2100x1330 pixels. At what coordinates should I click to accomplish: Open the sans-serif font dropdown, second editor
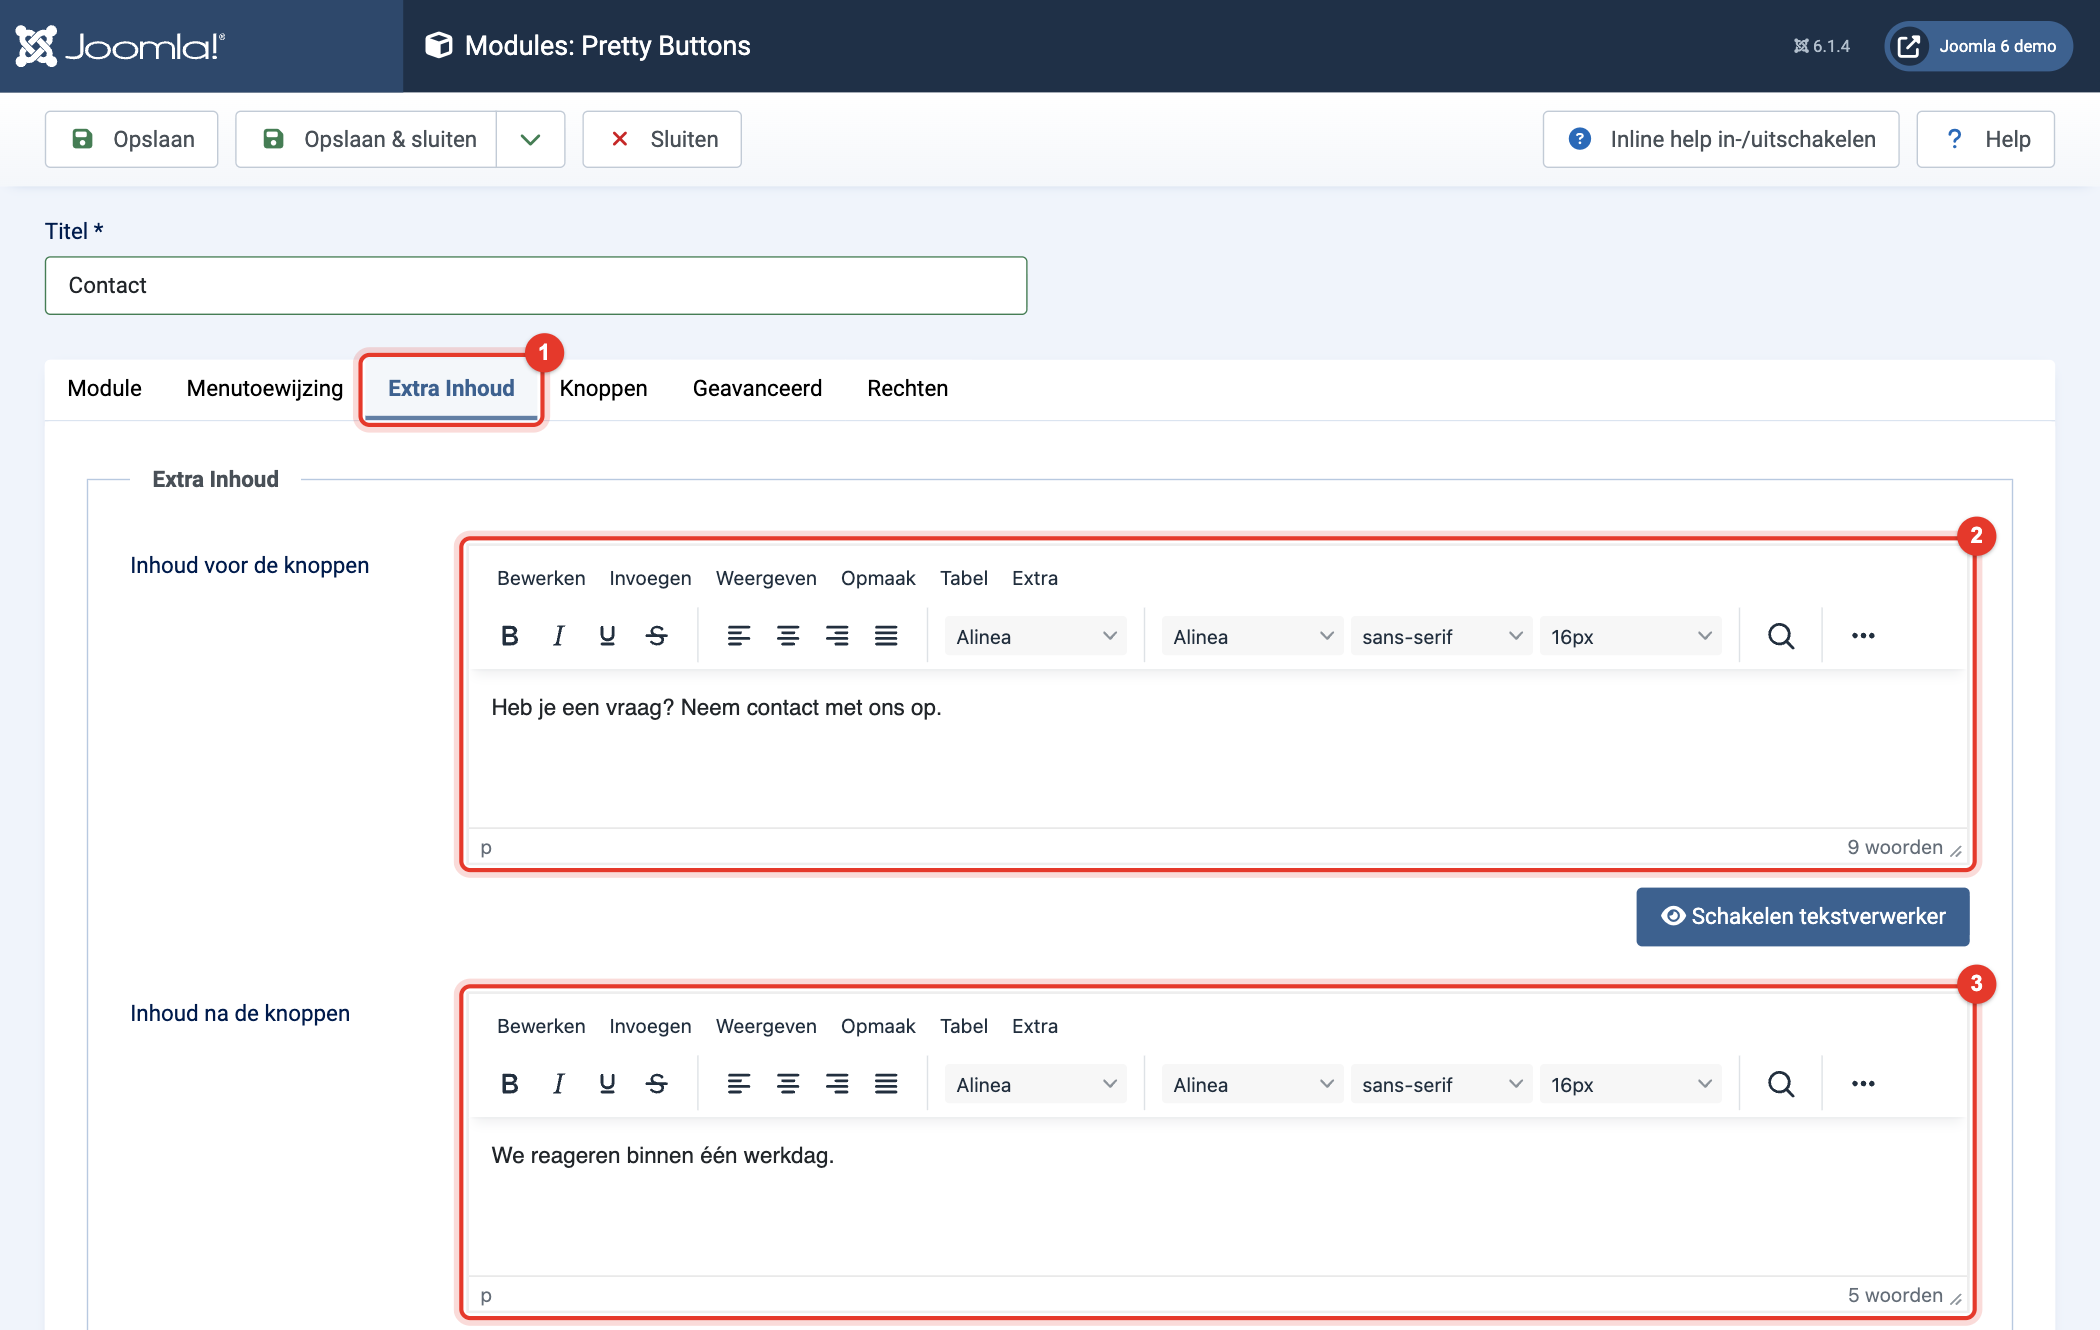pyautogui.click(x=1441, y=1085)
